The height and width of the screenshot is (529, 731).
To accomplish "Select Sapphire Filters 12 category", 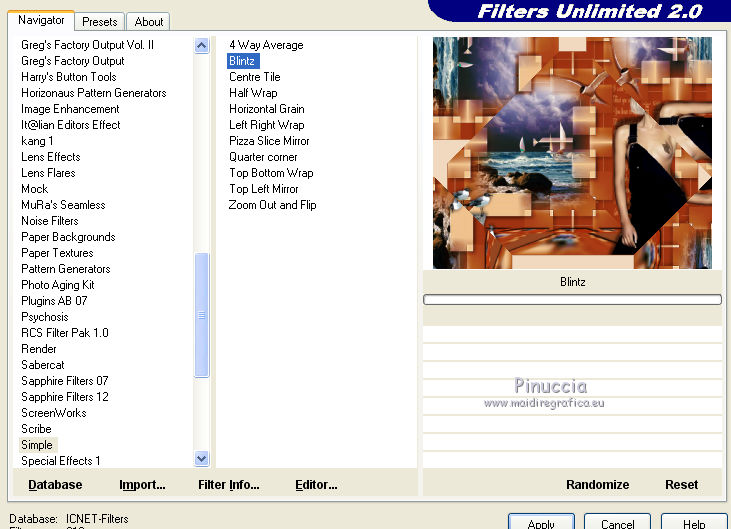I will (65, 397).
